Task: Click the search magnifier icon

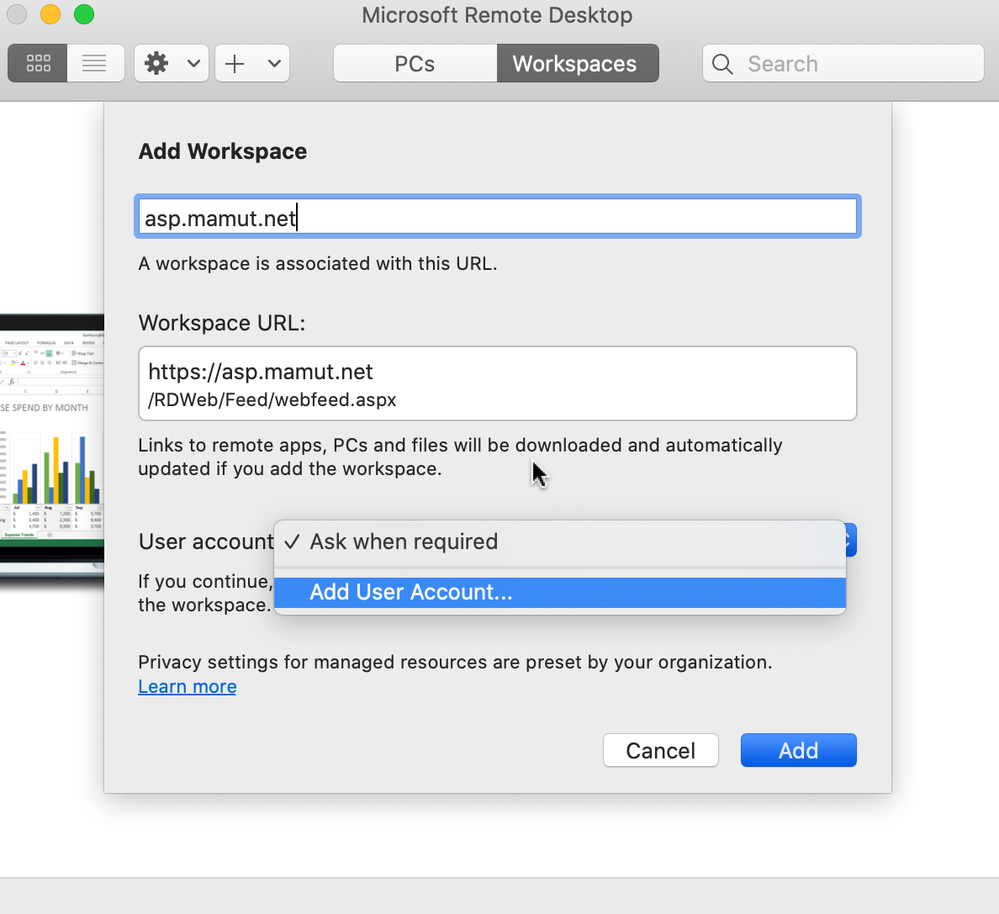Action: (722, 64)
